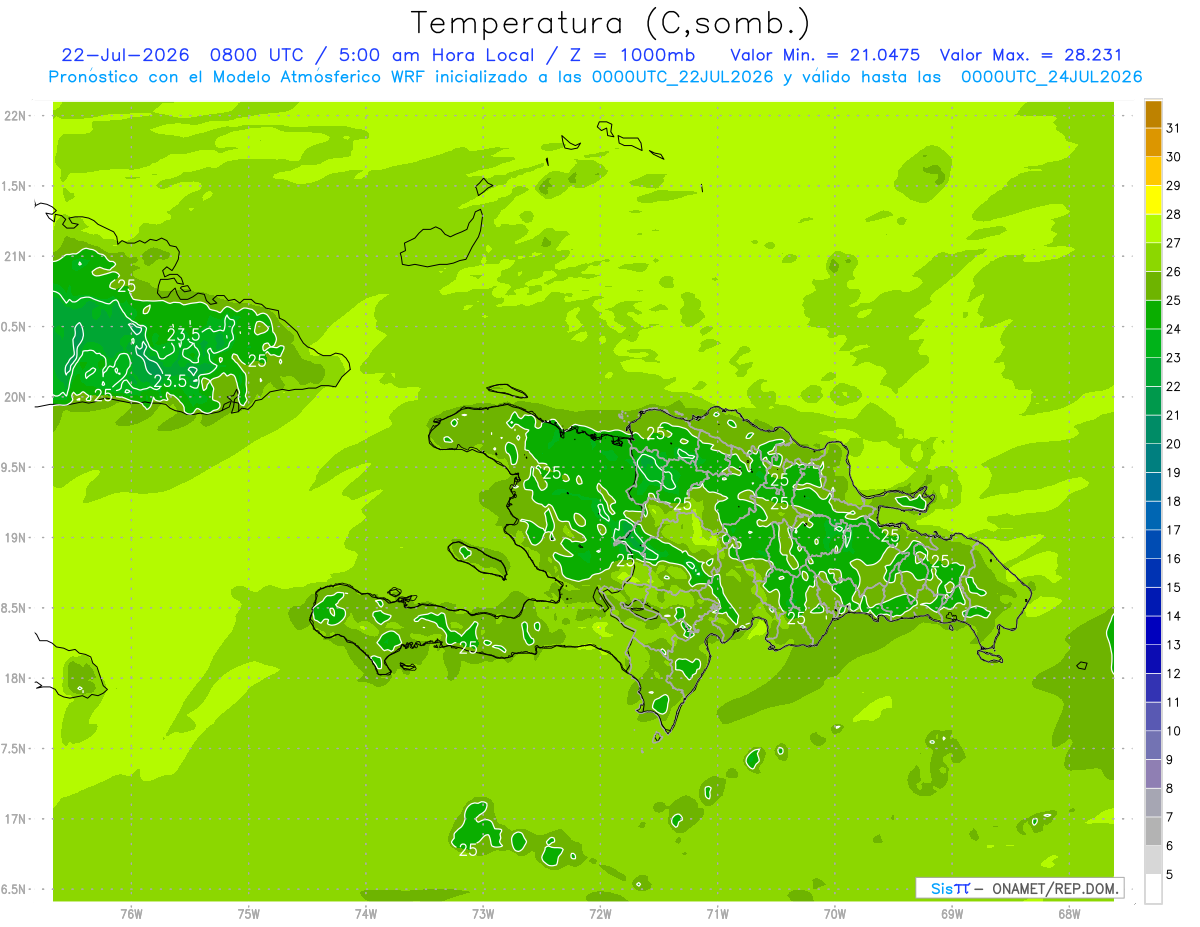Click the "71W" longitude label
The height and width of the screenshot is (927, 1200).
pyautogui.click(x=717, y=914)
